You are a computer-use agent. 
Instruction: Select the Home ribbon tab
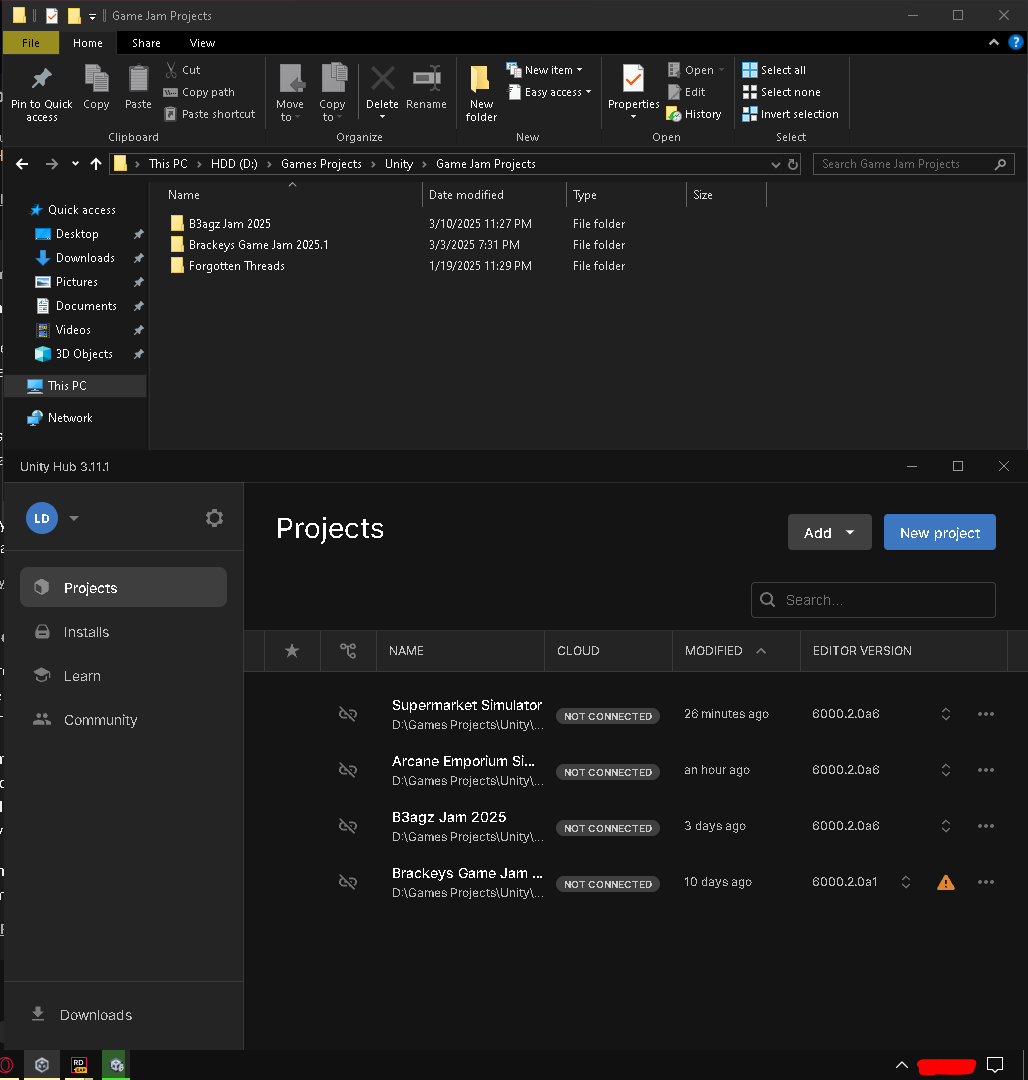click(87, 43)
